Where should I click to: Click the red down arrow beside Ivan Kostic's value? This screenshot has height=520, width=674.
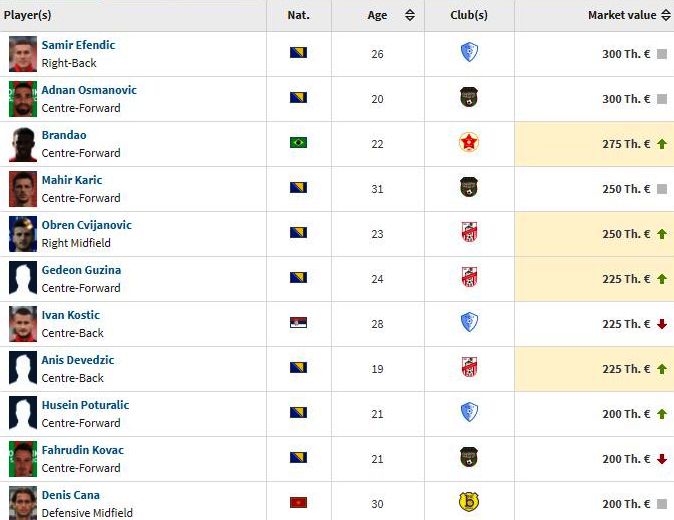(662, 324)
